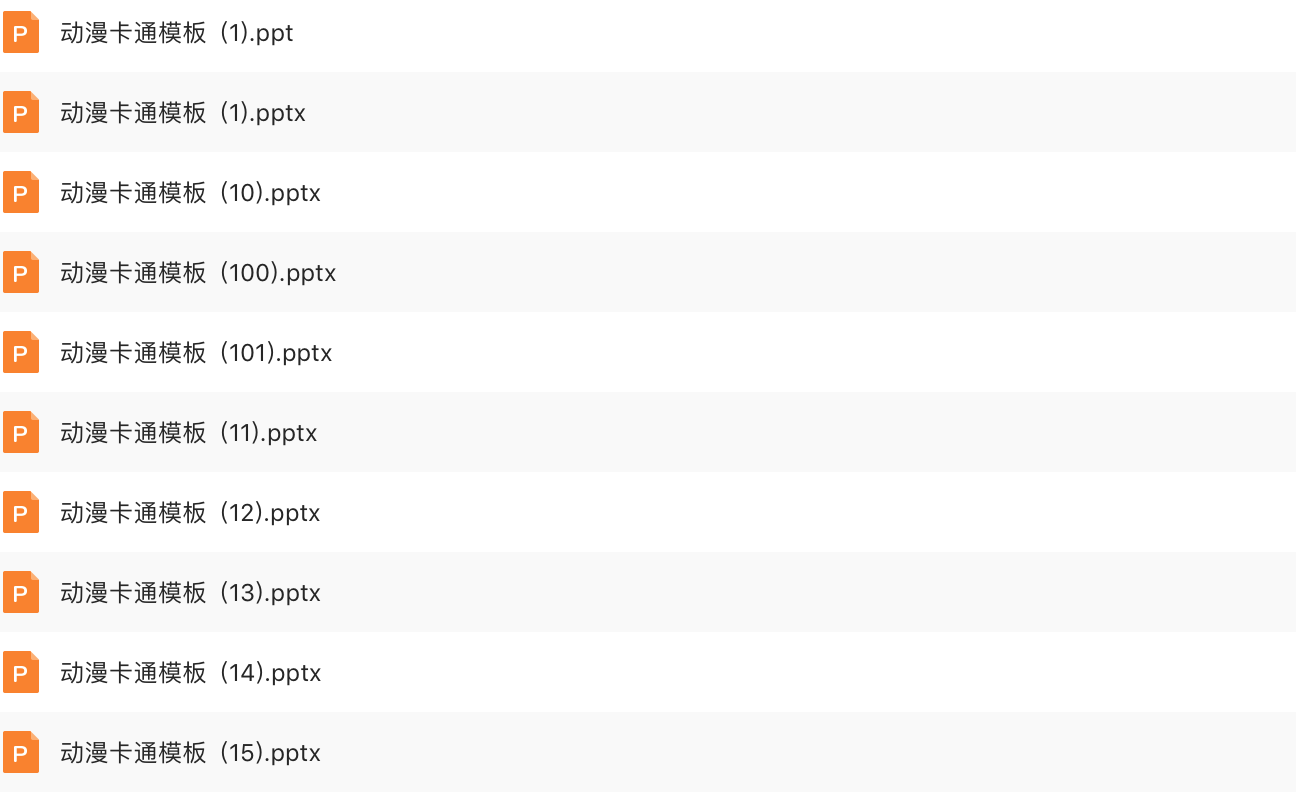The width and height of the screenshot is (1296, 792).
Task: Click the PowerPoint icon of 动漫卡通模板 (1).ppt
Action: click(21, 32)
